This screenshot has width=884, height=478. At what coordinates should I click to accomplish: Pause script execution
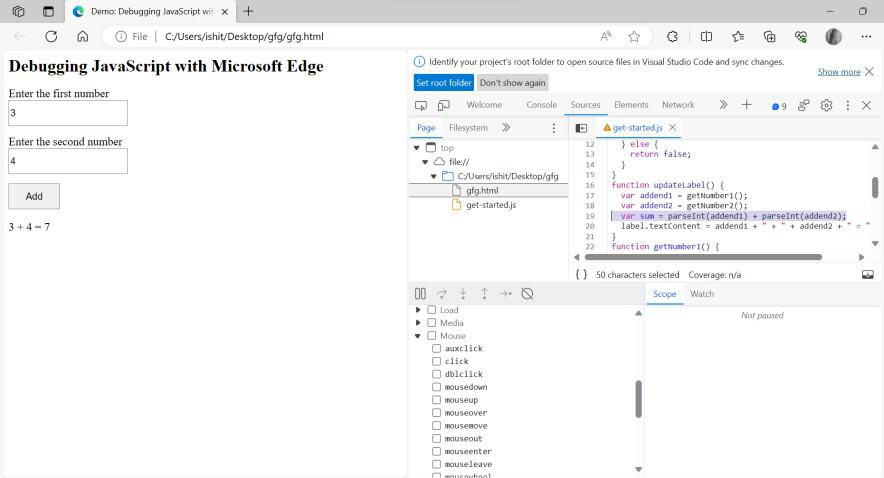pyautogui.click(x=420, y=294)
